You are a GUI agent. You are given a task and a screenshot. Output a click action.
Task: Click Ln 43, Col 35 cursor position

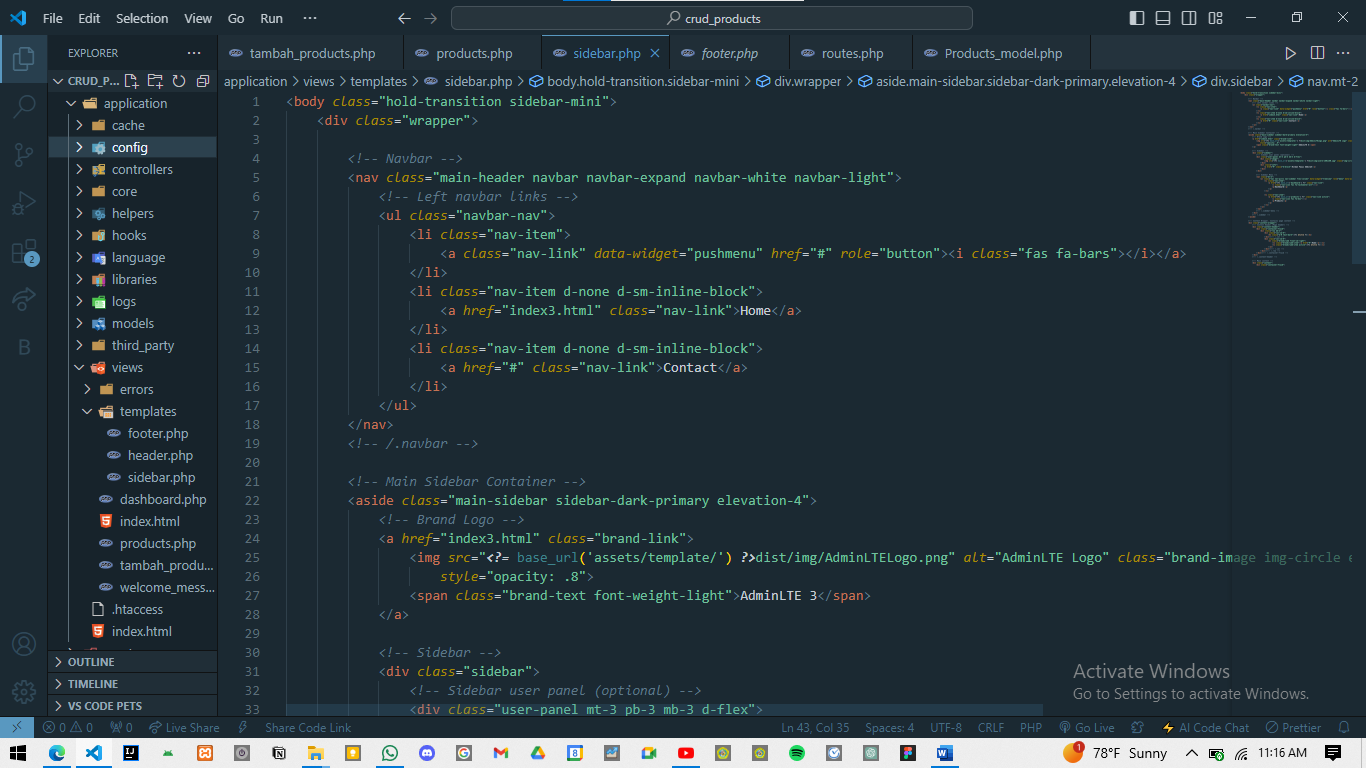click(x=815, y=728)
